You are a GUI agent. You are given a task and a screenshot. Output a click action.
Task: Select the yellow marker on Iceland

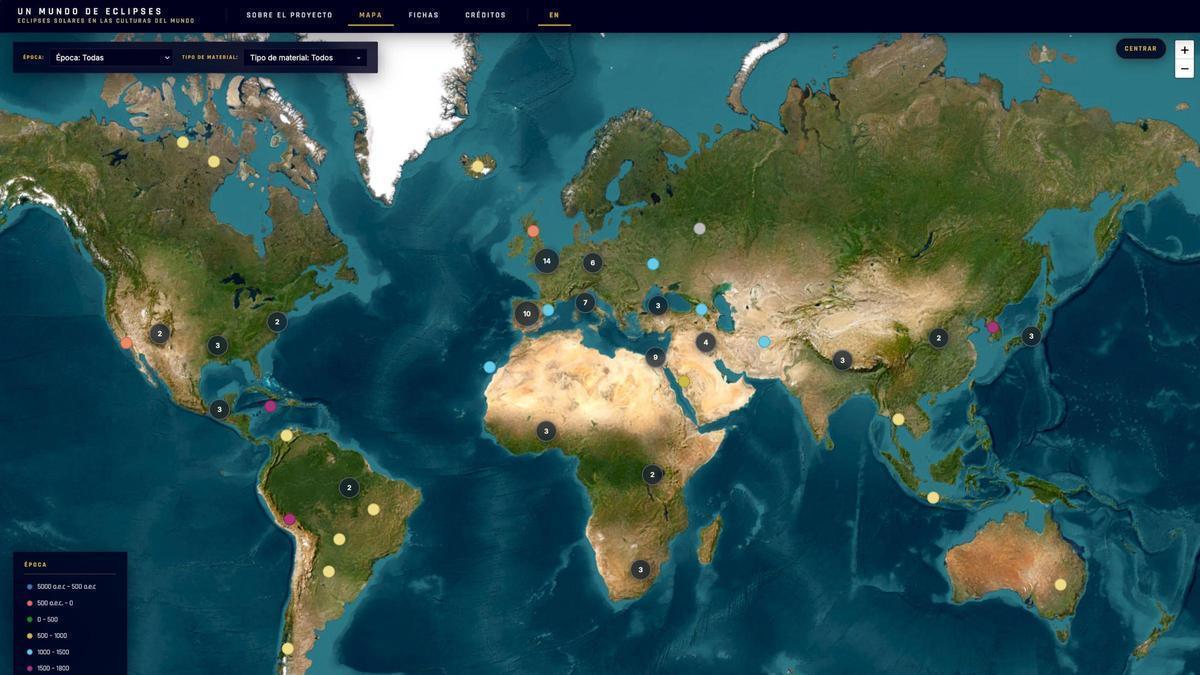coord(478,166)
